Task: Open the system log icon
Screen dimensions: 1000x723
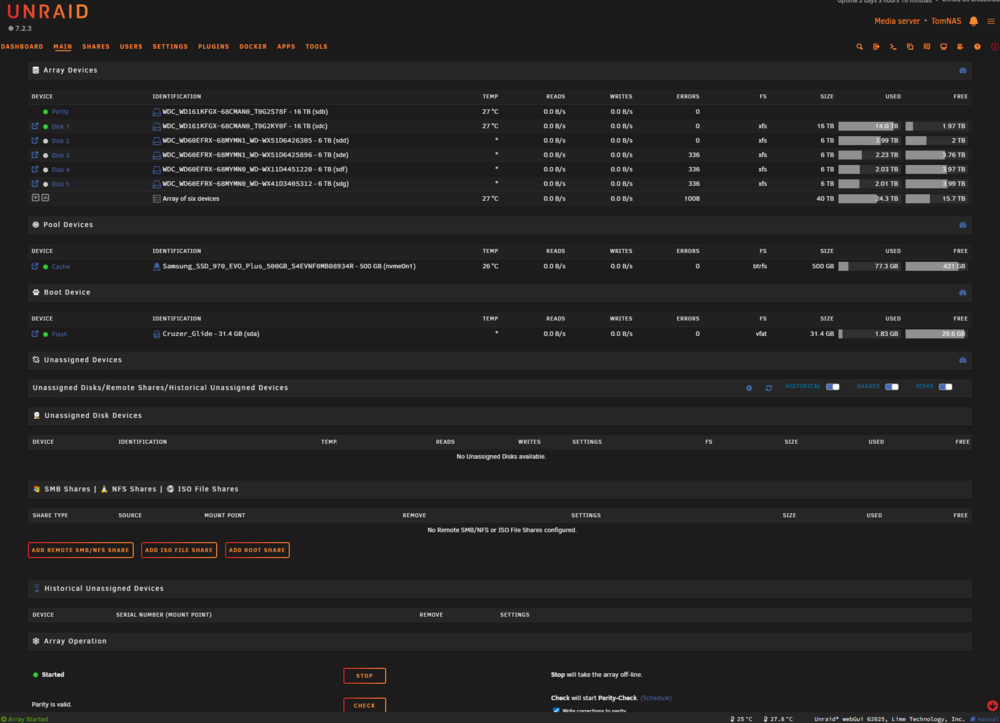Action: [x=960, y=47]
